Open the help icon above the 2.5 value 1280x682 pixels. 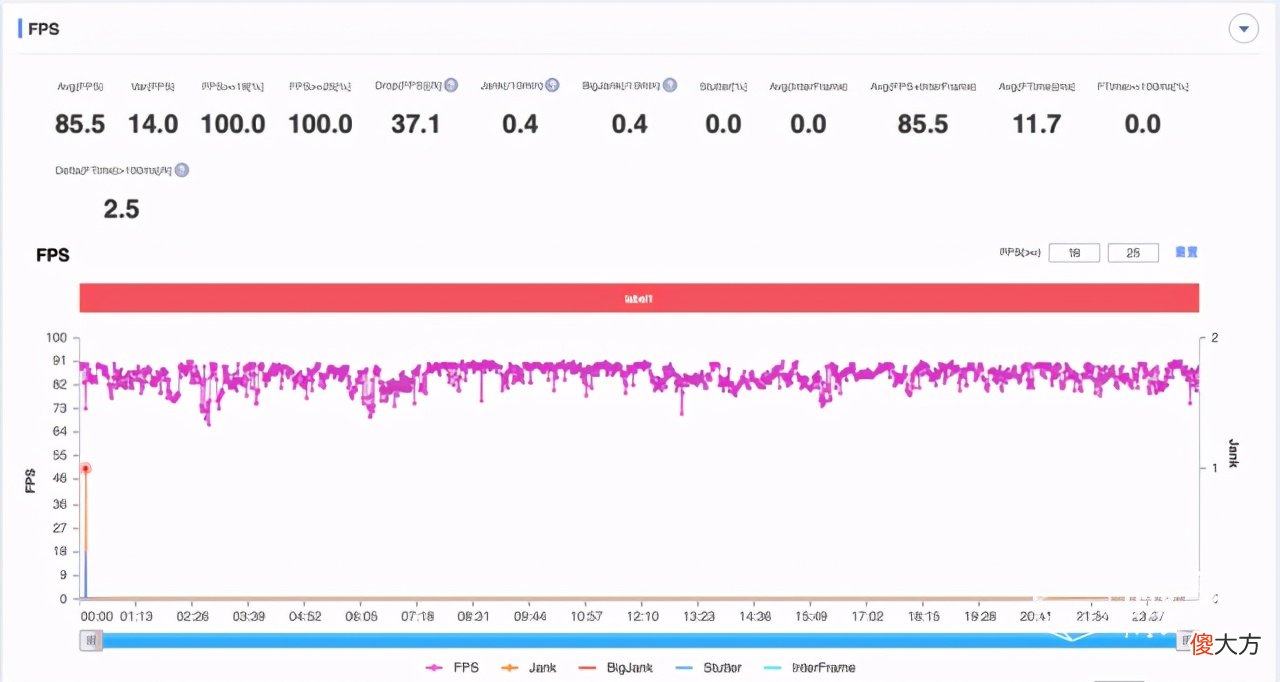(182, 170)
